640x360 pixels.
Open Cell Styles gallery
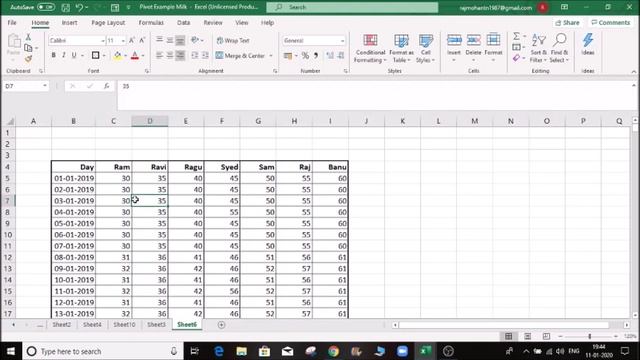[425, 49]
